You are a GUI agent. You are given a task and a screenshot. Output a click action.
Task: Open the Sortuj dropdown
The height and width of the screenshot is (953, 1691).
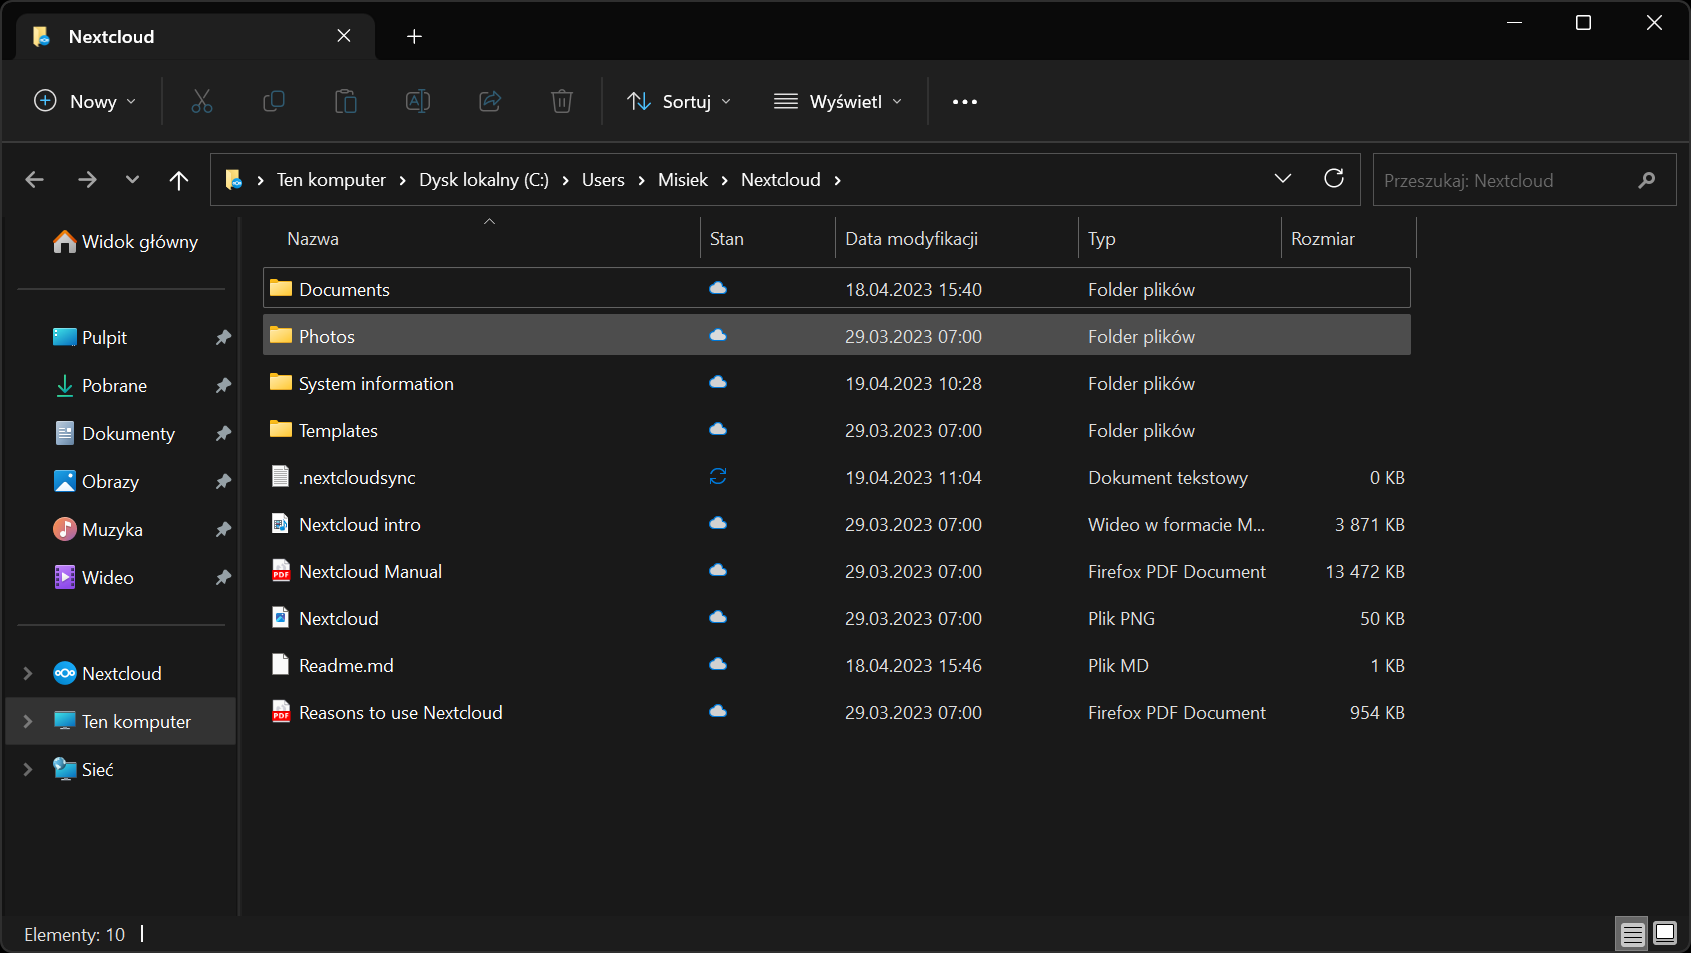click(679, 101)
